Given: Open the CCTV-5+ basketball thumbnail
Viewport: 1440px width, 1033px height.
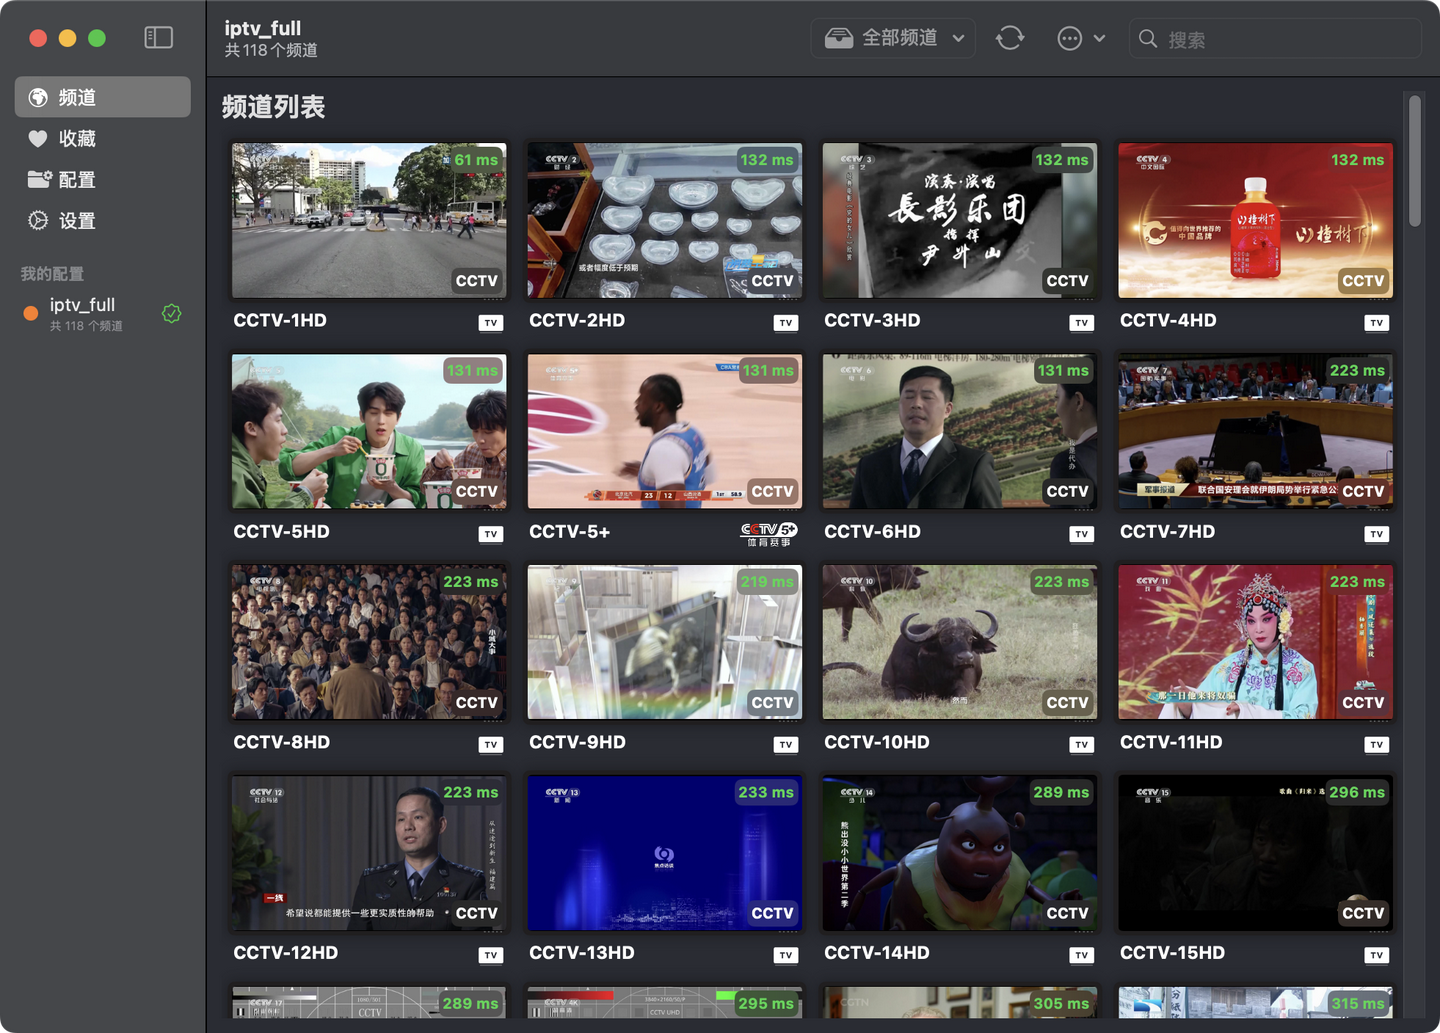Looking at the screenshot, I should [665, 431].
